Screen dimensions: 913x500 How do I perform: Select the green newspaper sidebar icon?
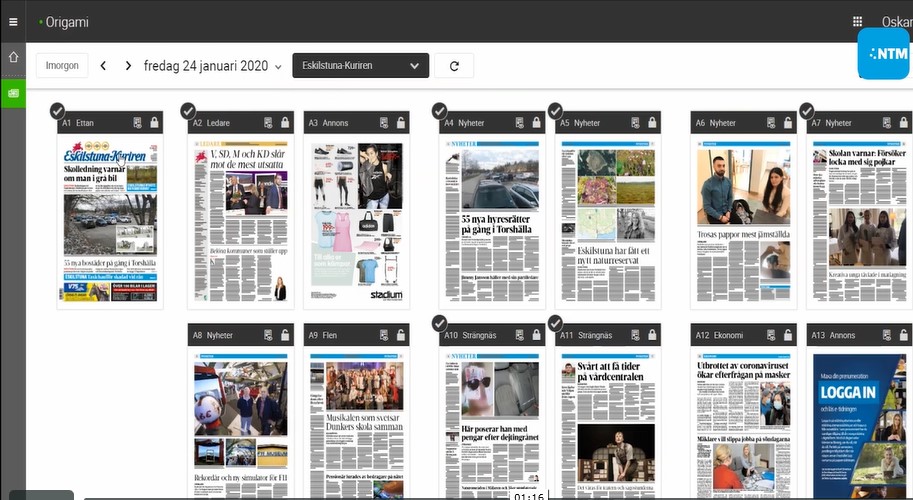(x=13, y=93)
